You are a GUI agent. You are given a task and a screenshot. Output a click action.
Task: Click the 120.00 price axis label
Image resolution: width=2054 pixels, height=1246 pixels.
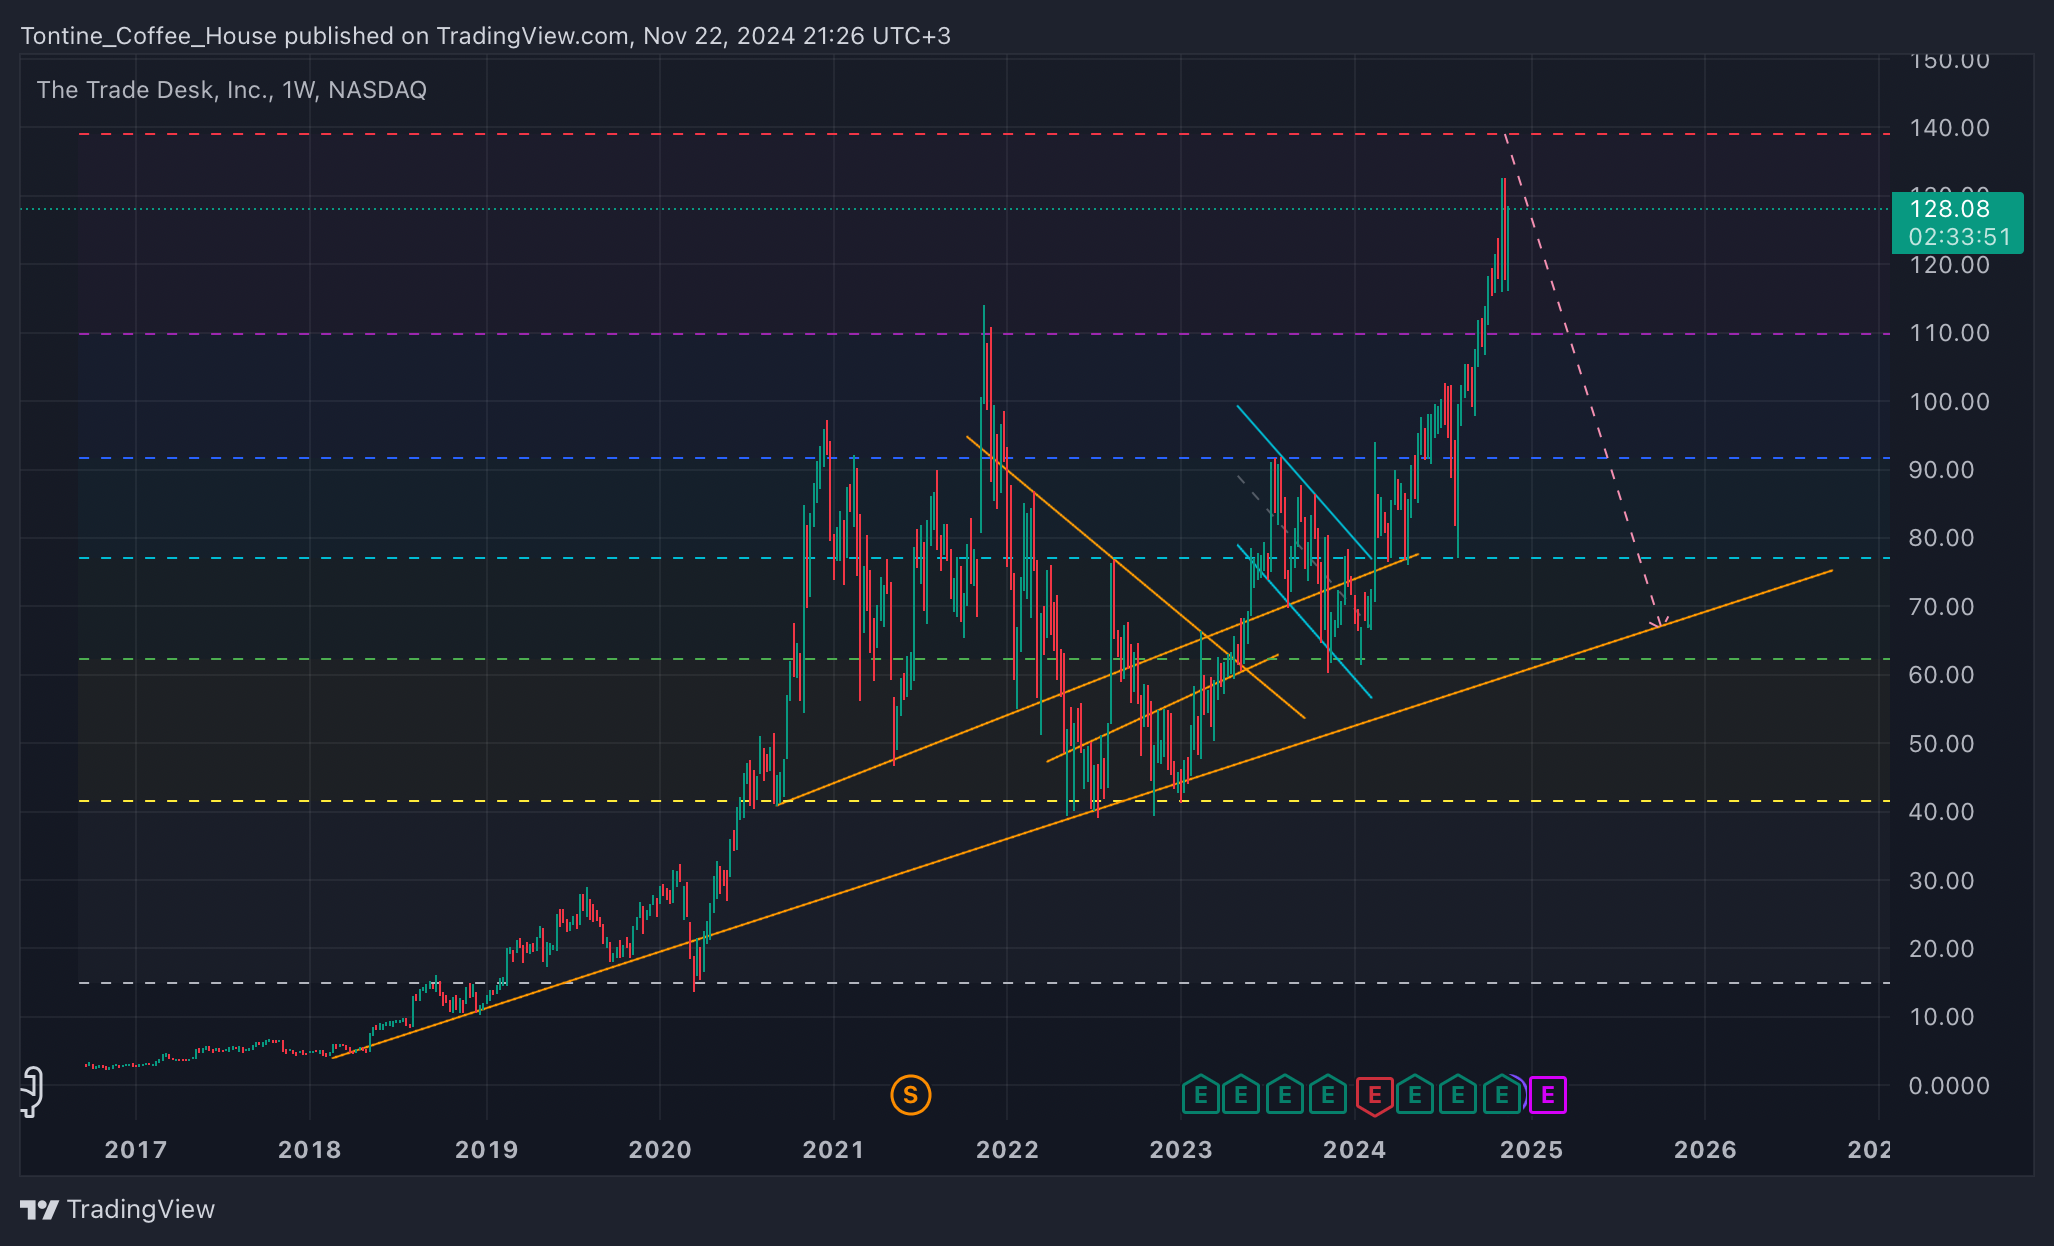(x=1949, y=265)
